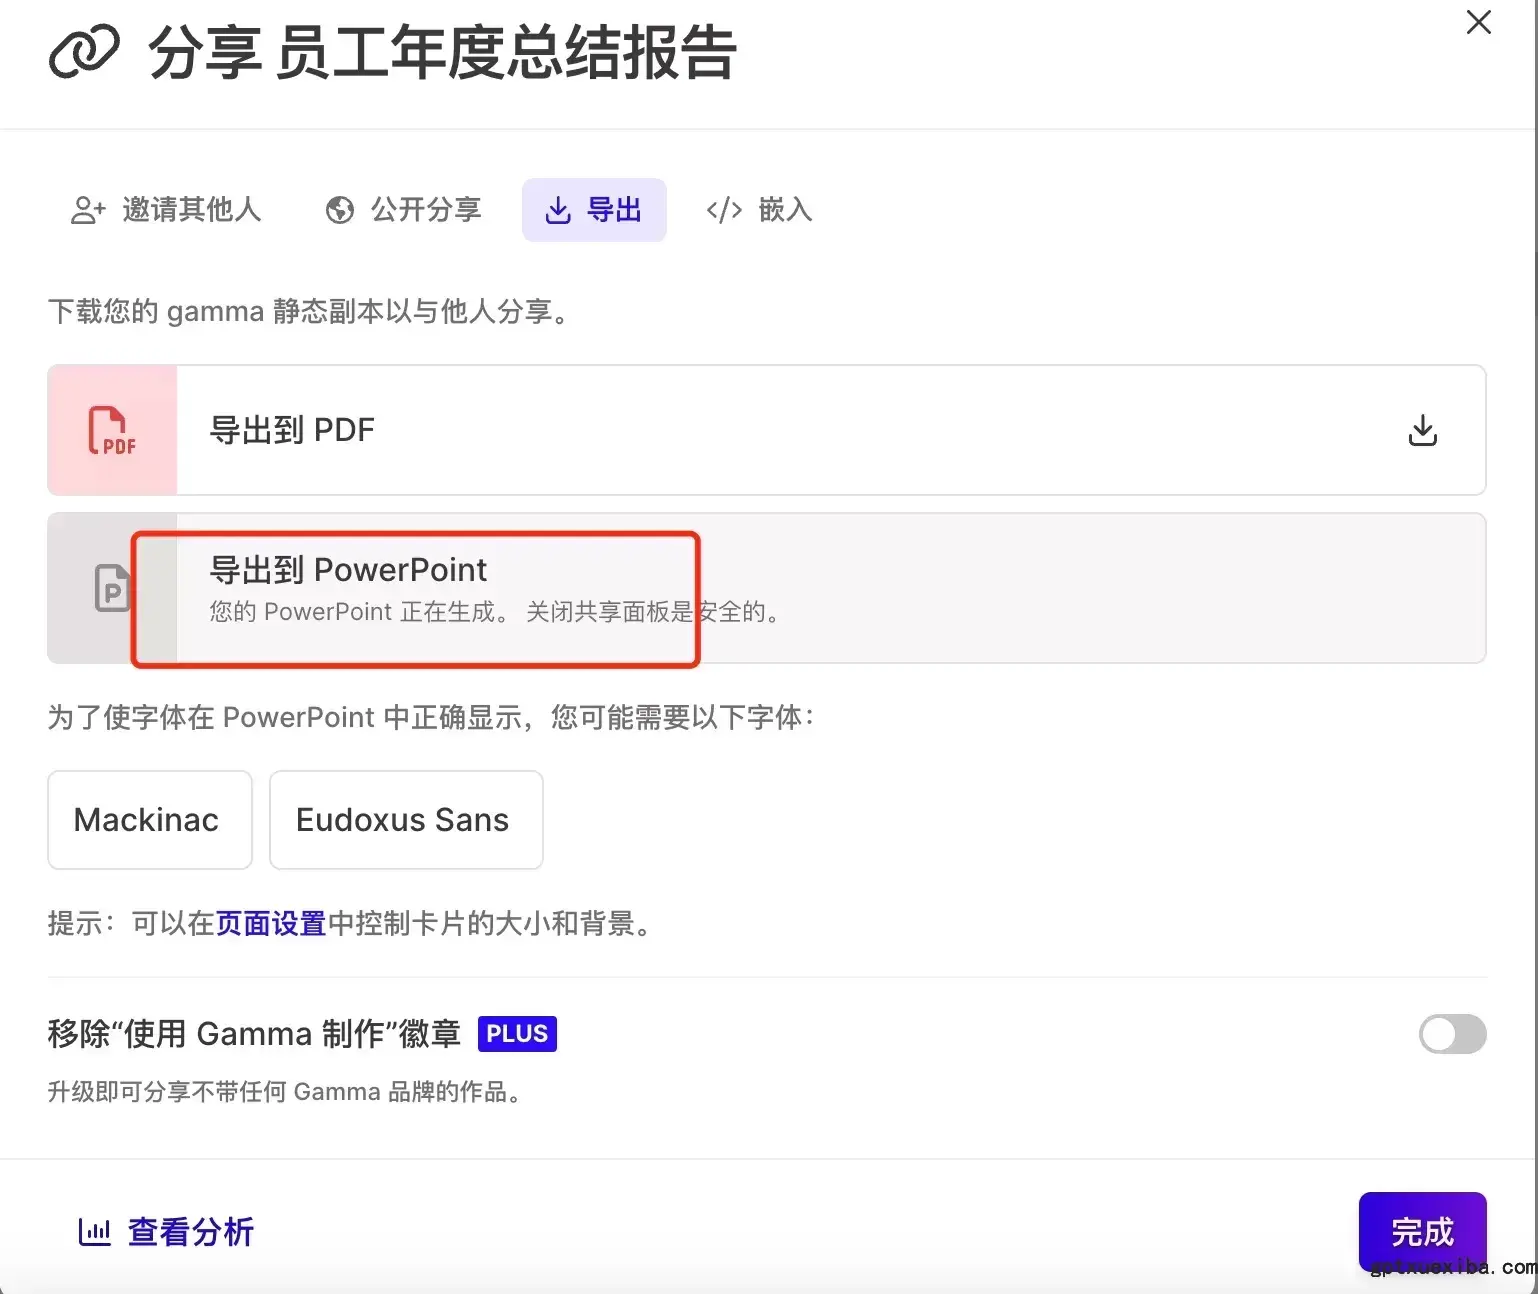
Task: Open the 页面设置 link
Action: click(x=271, y=923)
